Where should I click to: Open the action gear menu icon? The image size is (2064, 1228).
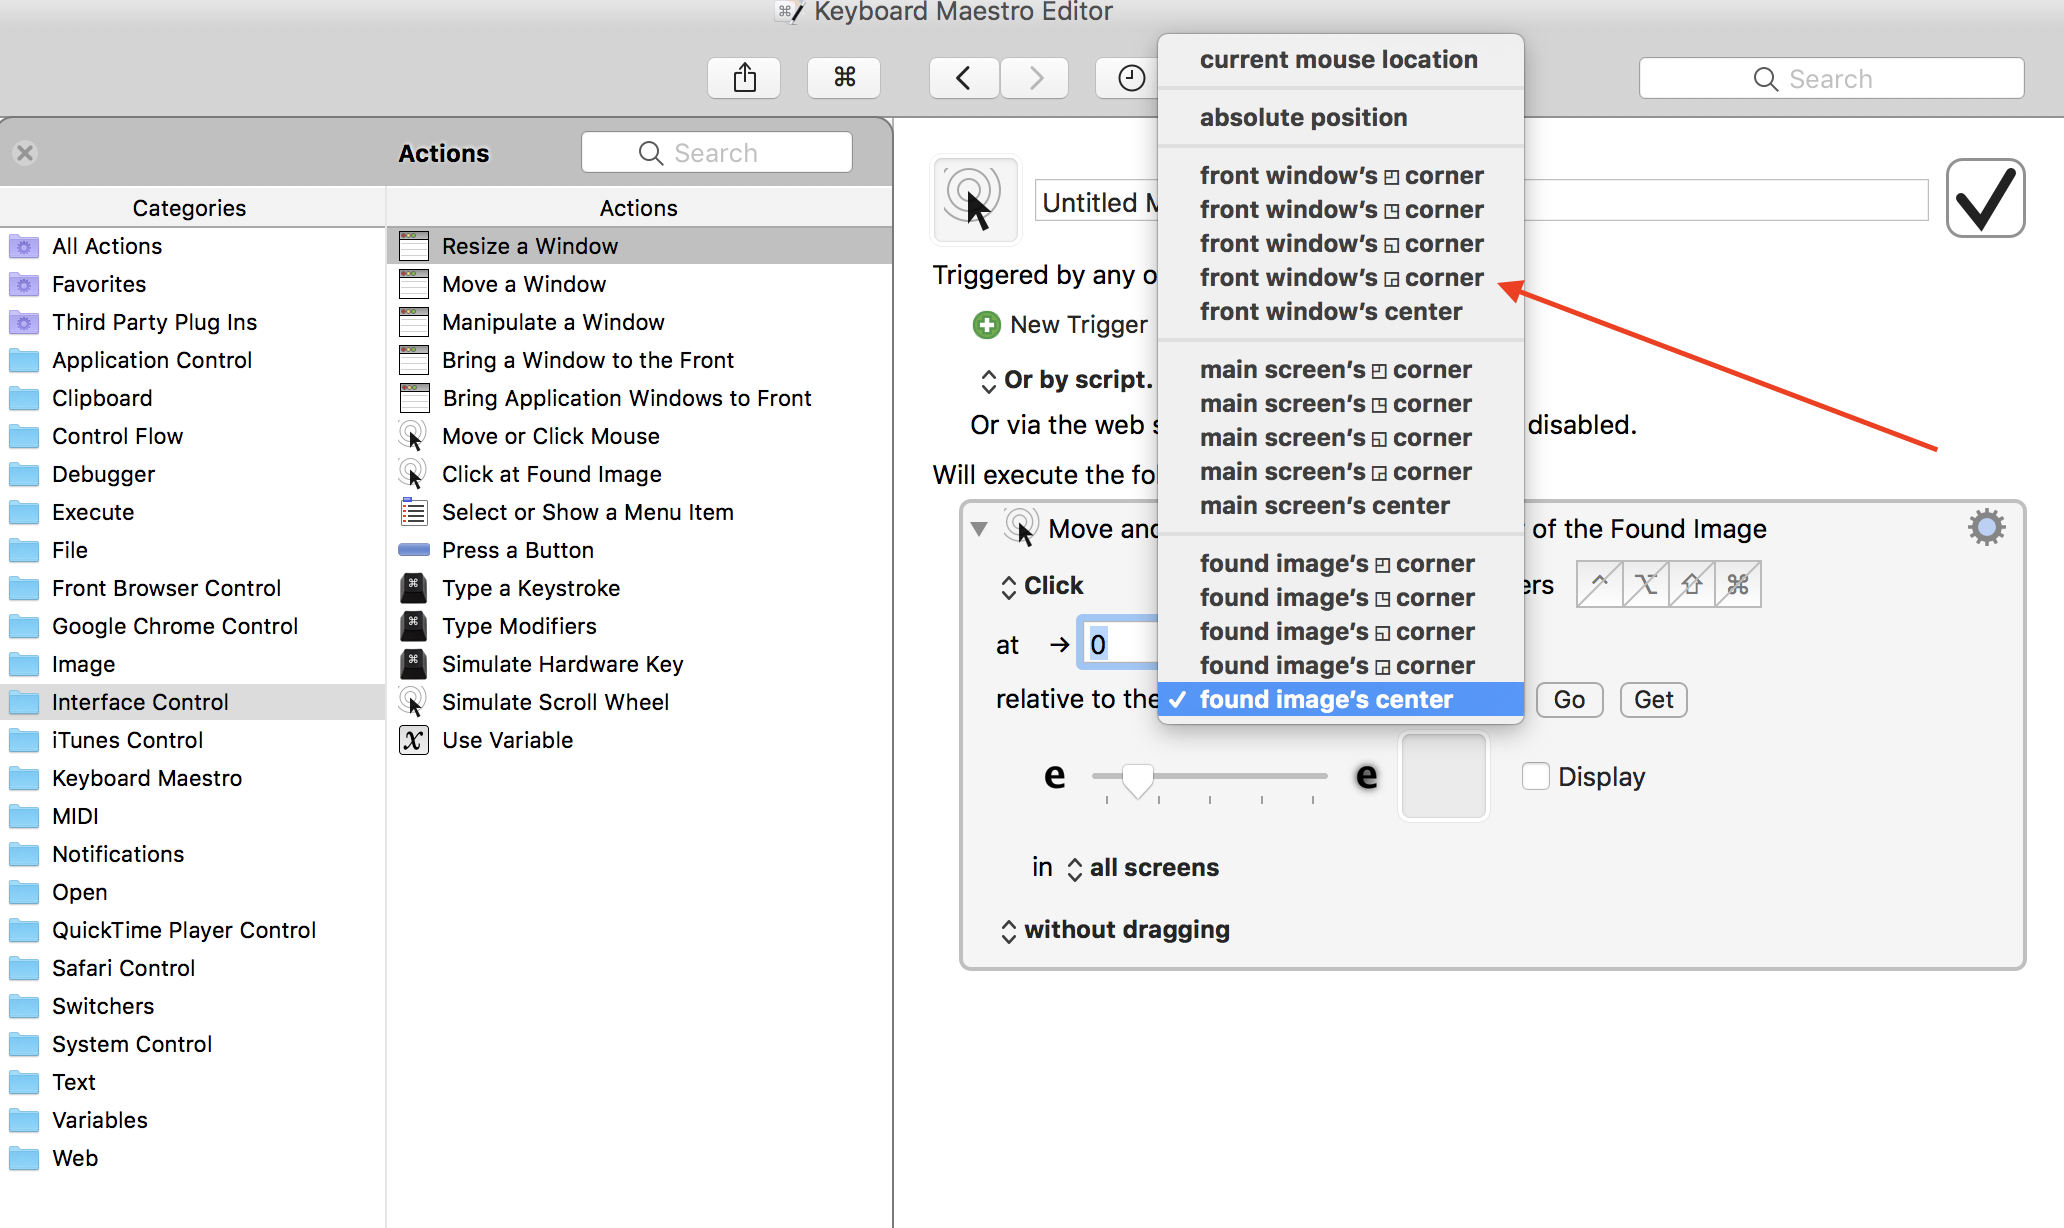tap(1986, 527)
